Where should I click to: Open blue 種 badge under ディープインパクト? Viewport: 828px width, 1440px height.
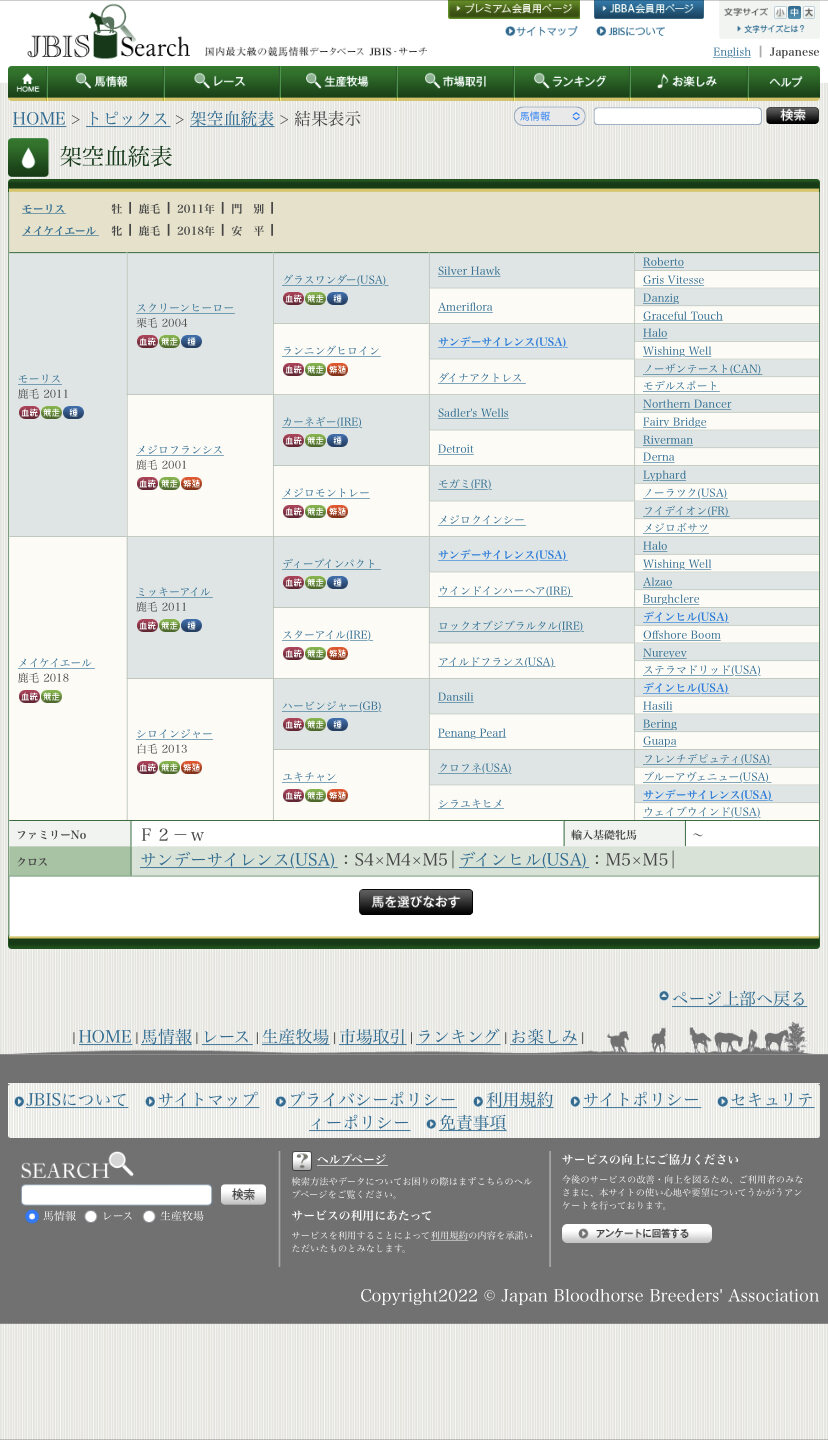[x=338, y=583]
